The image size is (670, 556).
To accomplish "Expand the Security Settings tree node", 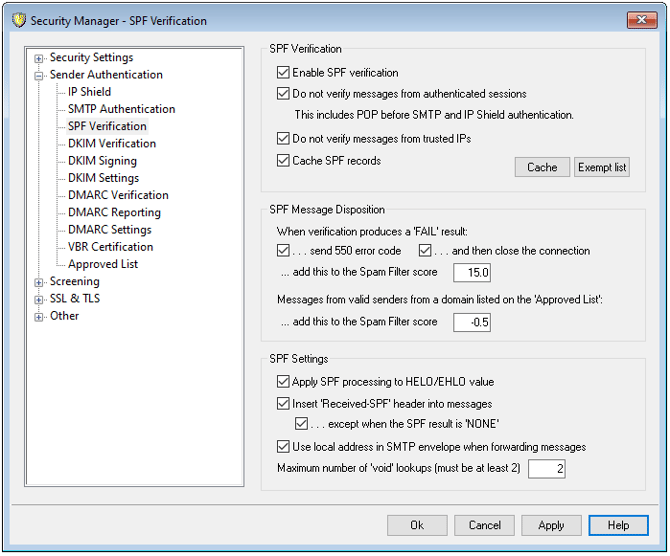I will point(39,58).
